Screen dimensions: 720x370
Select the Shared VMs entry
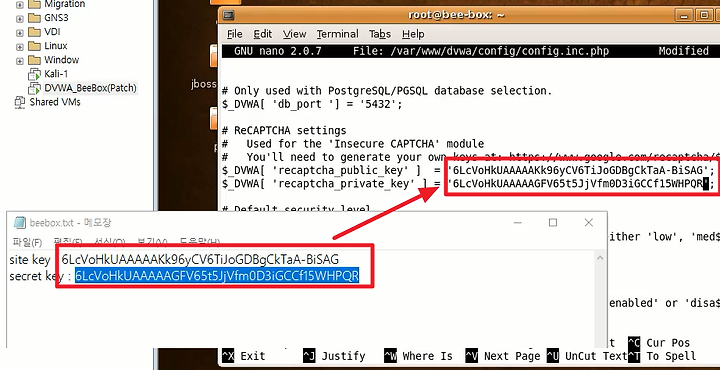[55, 102]
